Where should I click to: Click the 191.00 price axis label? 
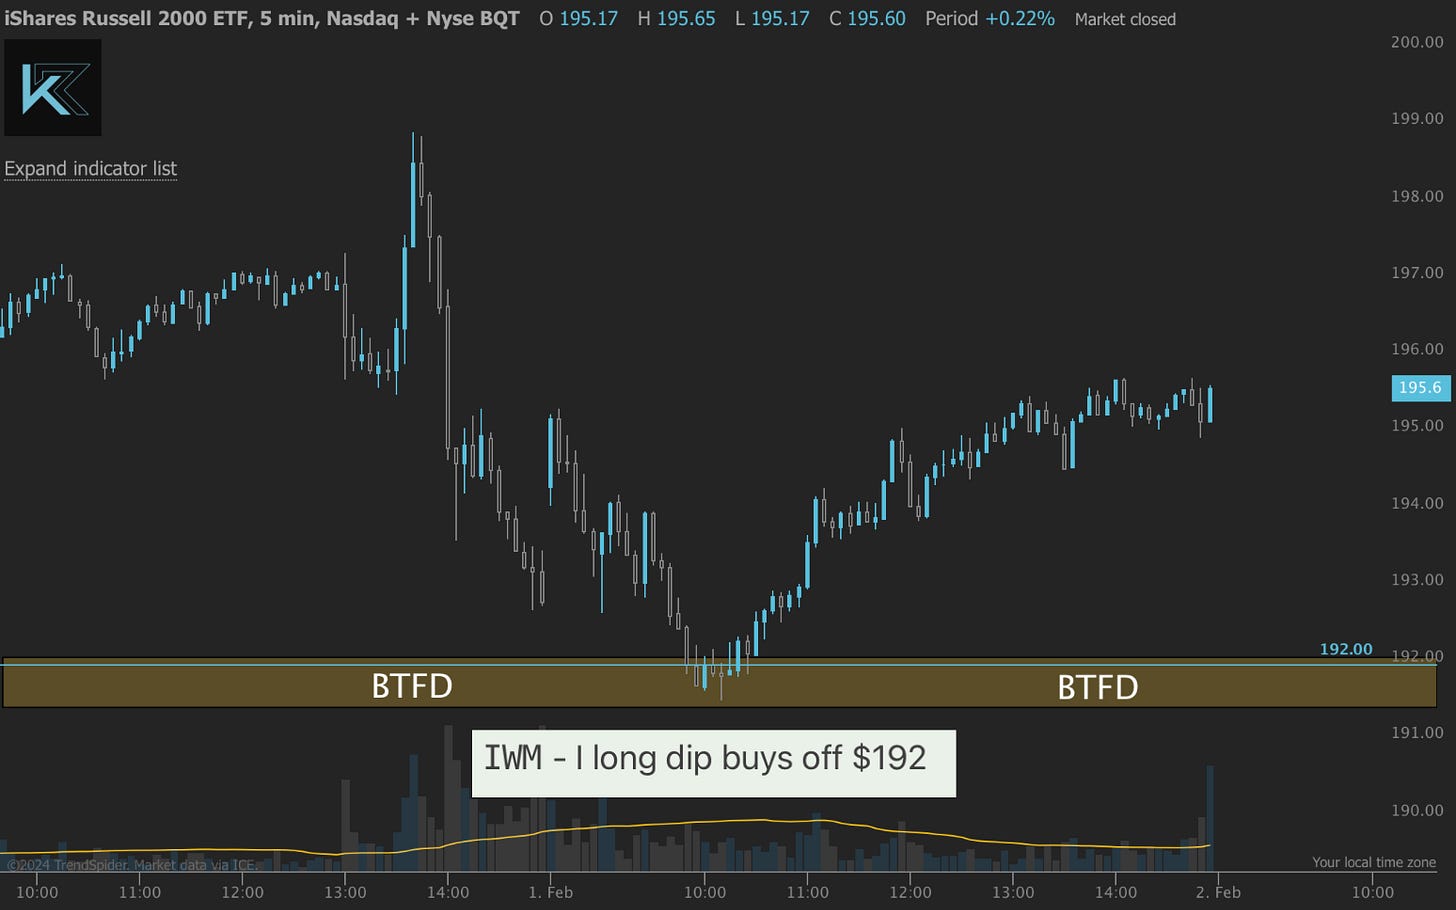tap(1417, 733)
